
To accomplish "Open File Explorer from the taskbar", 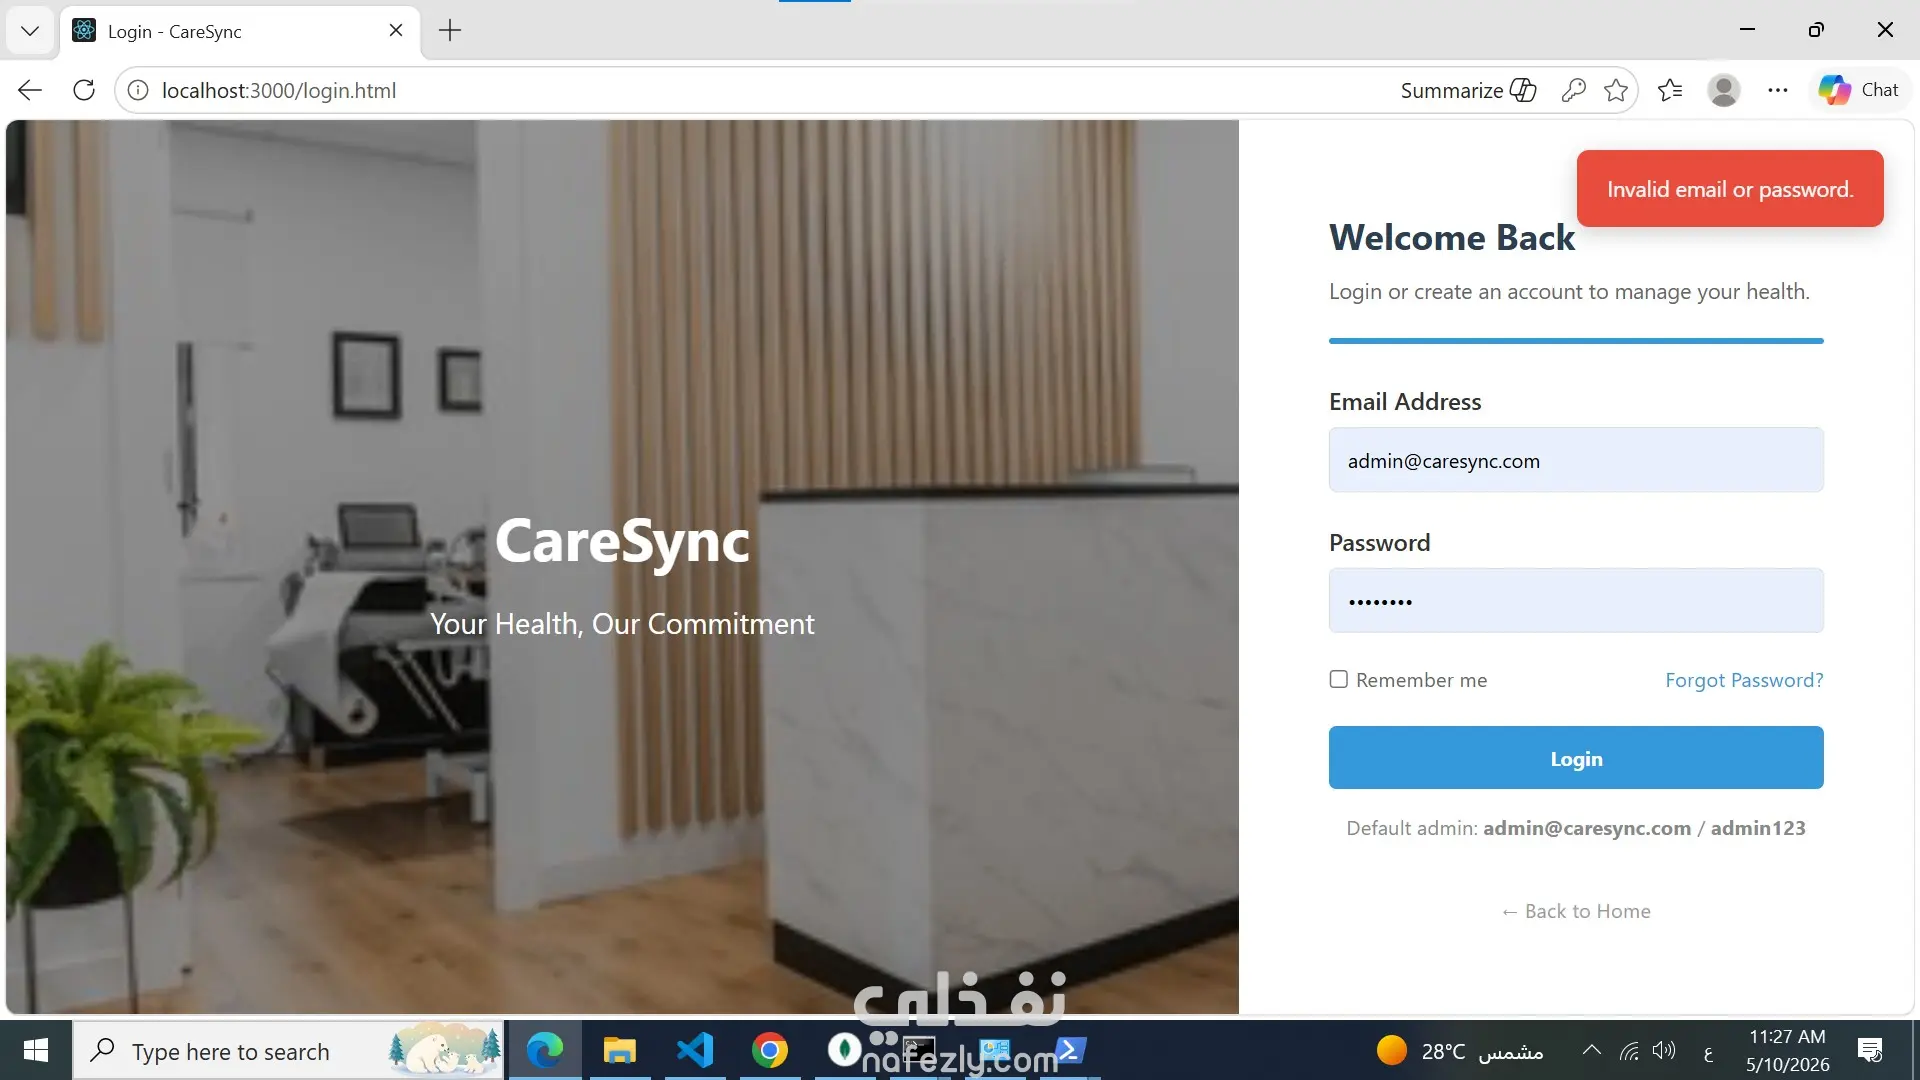I will [x=620, y=1050].
